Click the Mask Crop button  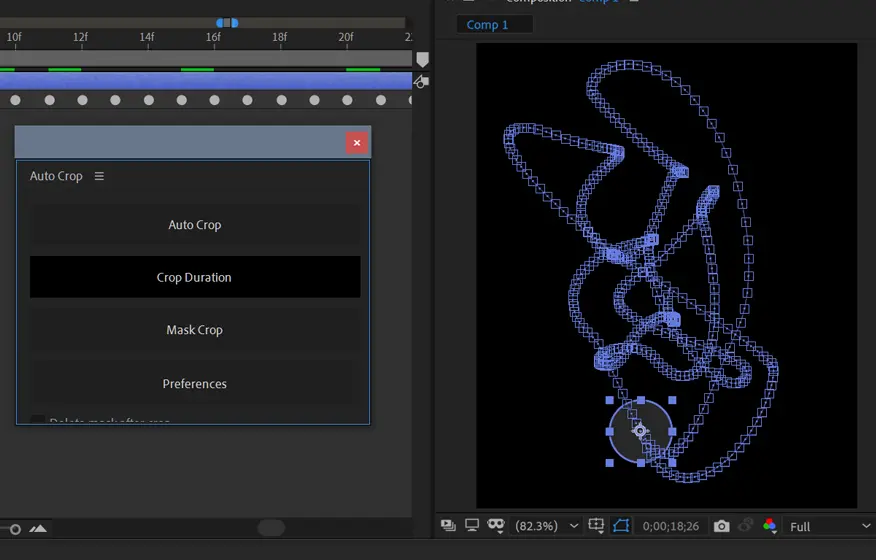point(195,330)
